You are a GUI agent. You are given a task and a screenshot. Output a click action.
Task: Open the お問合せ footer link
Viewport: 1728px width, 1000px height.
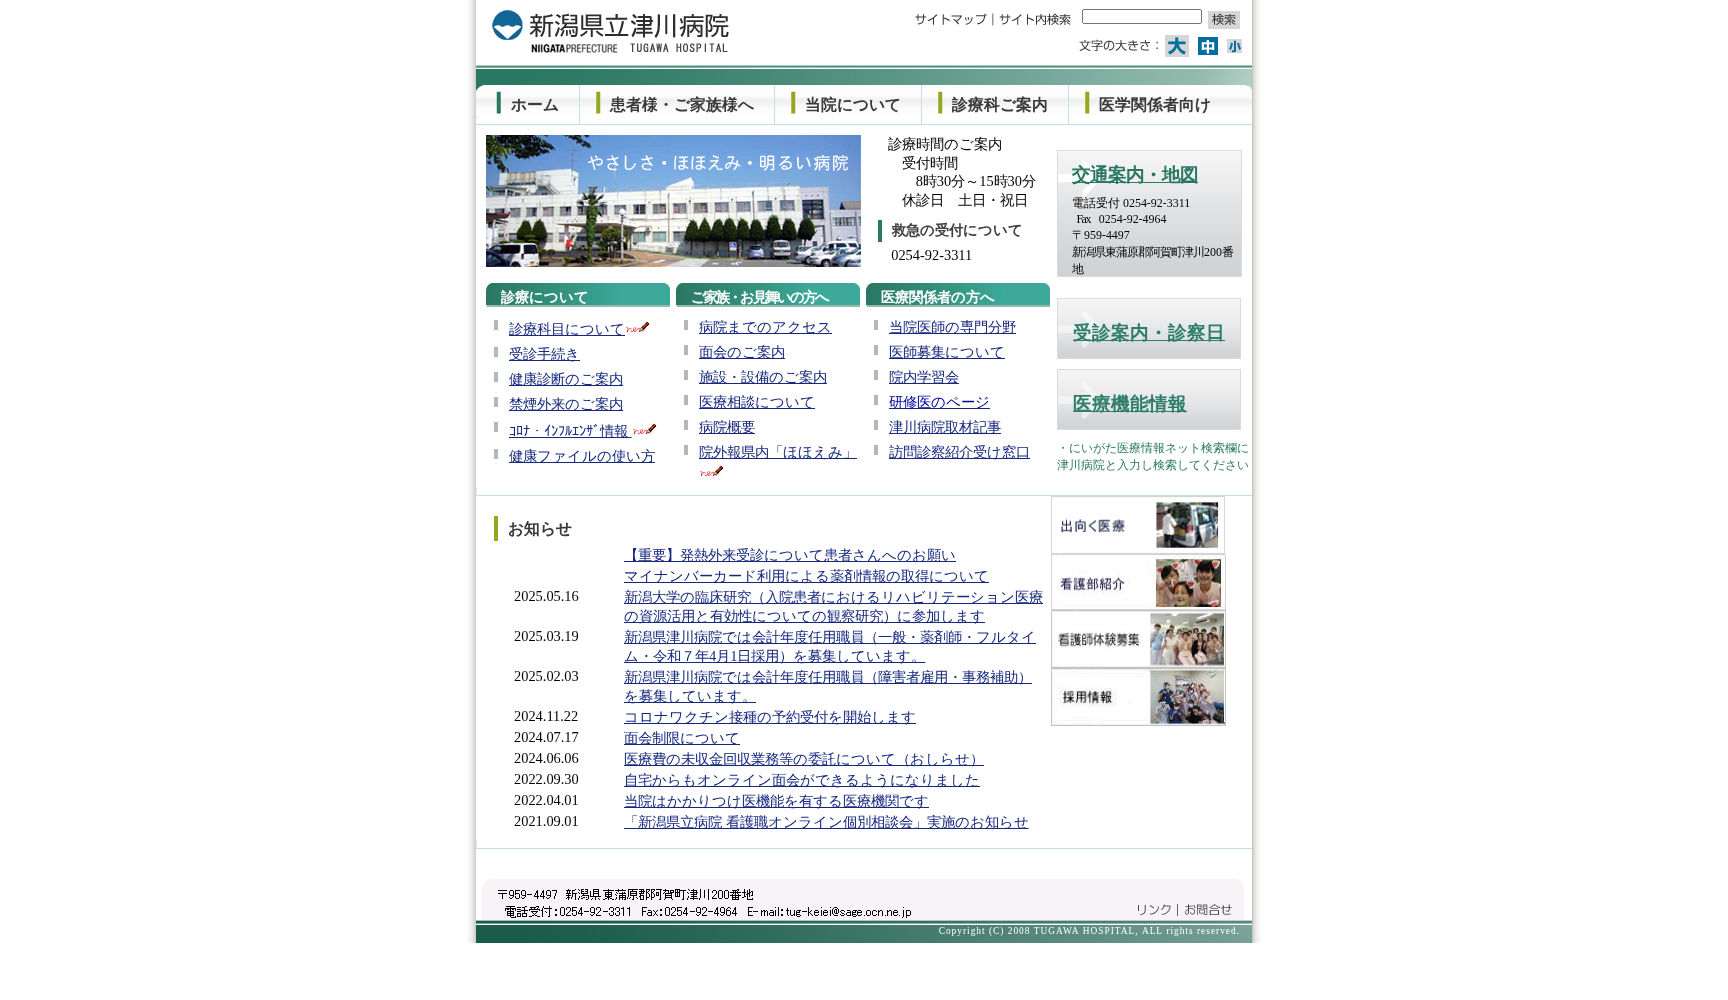point(1208,910)
